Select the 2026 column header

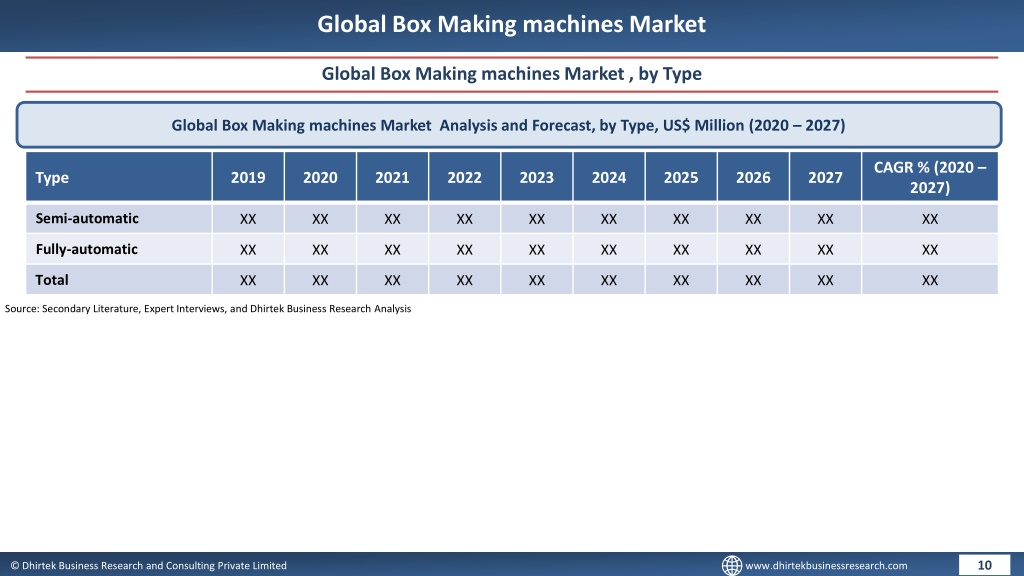point(753,176)
